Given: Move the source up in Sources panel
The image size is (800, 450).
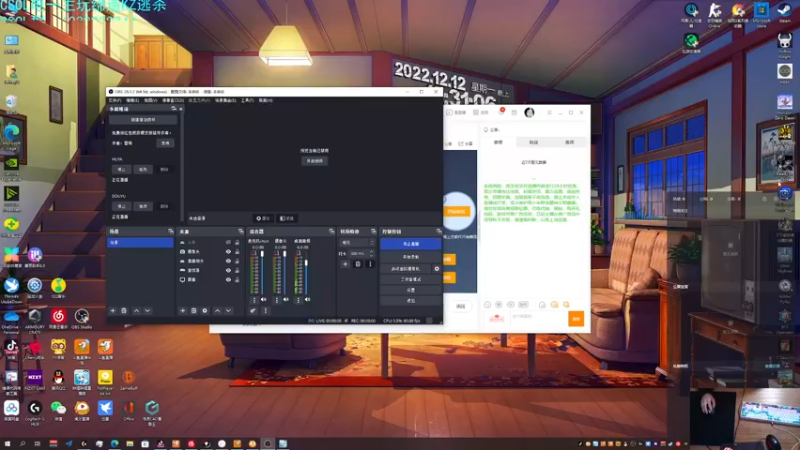Looking at the screenshot, I should pyautogui.click(x=217, y=310).
